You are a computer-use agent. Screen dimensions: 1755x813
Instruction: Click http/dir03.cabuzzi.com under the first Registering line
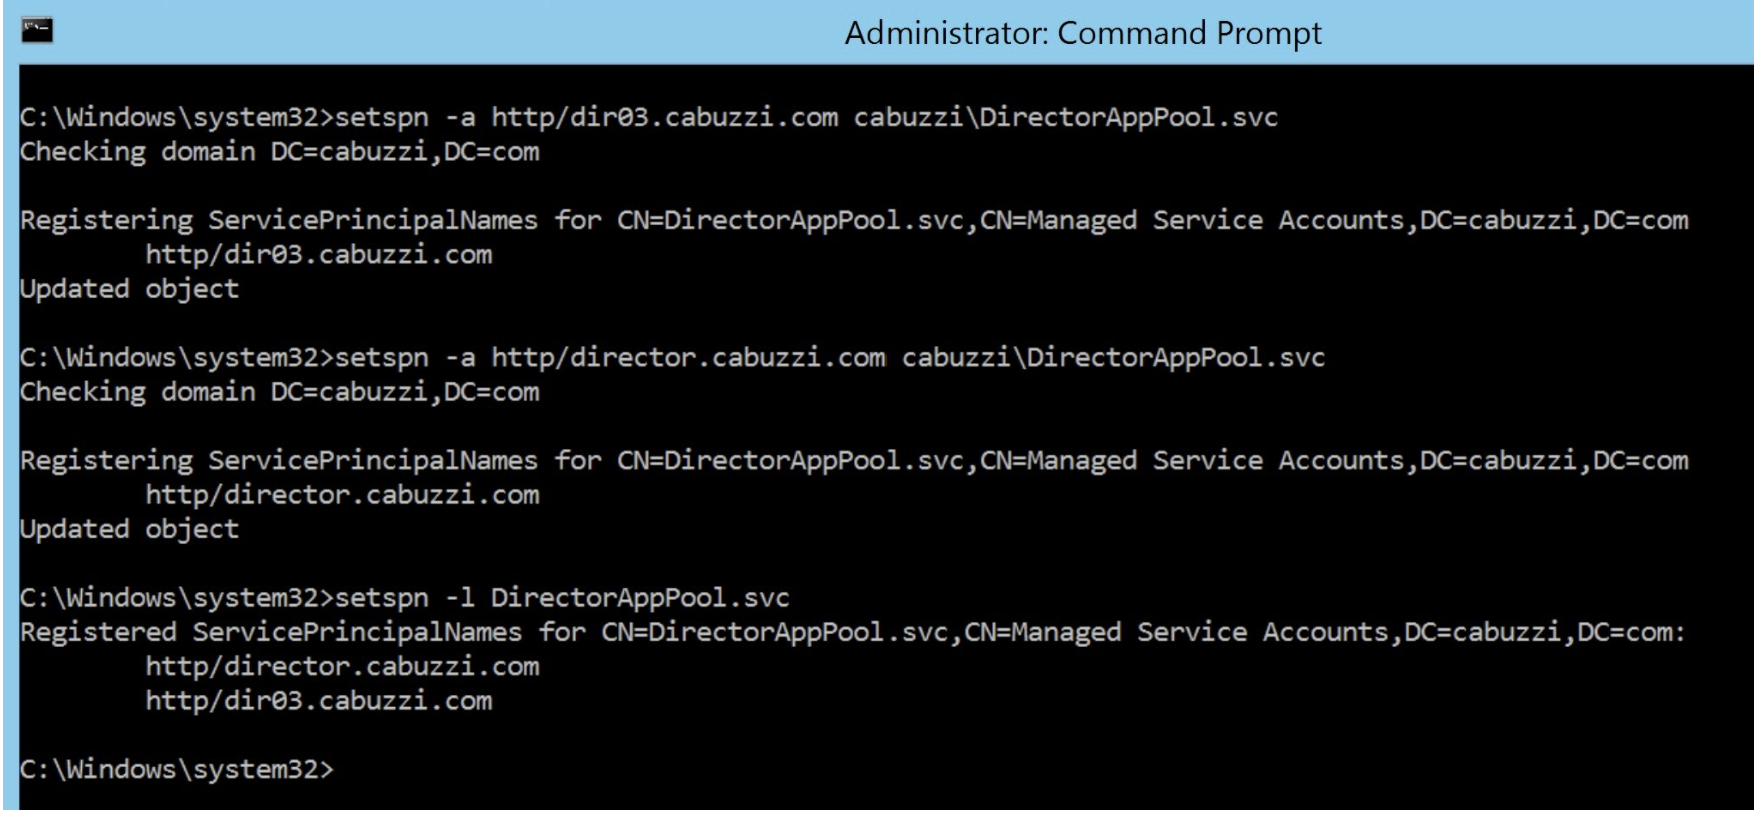click(x=318, y=254)
